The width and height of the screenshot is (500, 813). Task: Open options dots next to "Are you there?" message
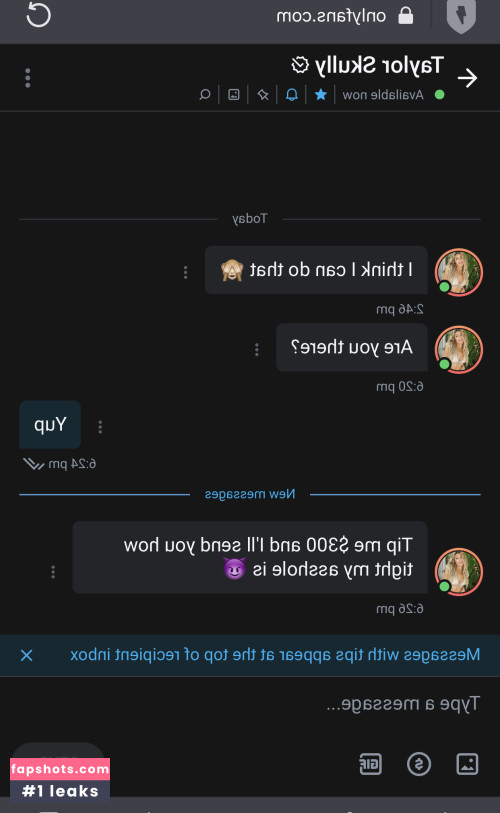256,349
